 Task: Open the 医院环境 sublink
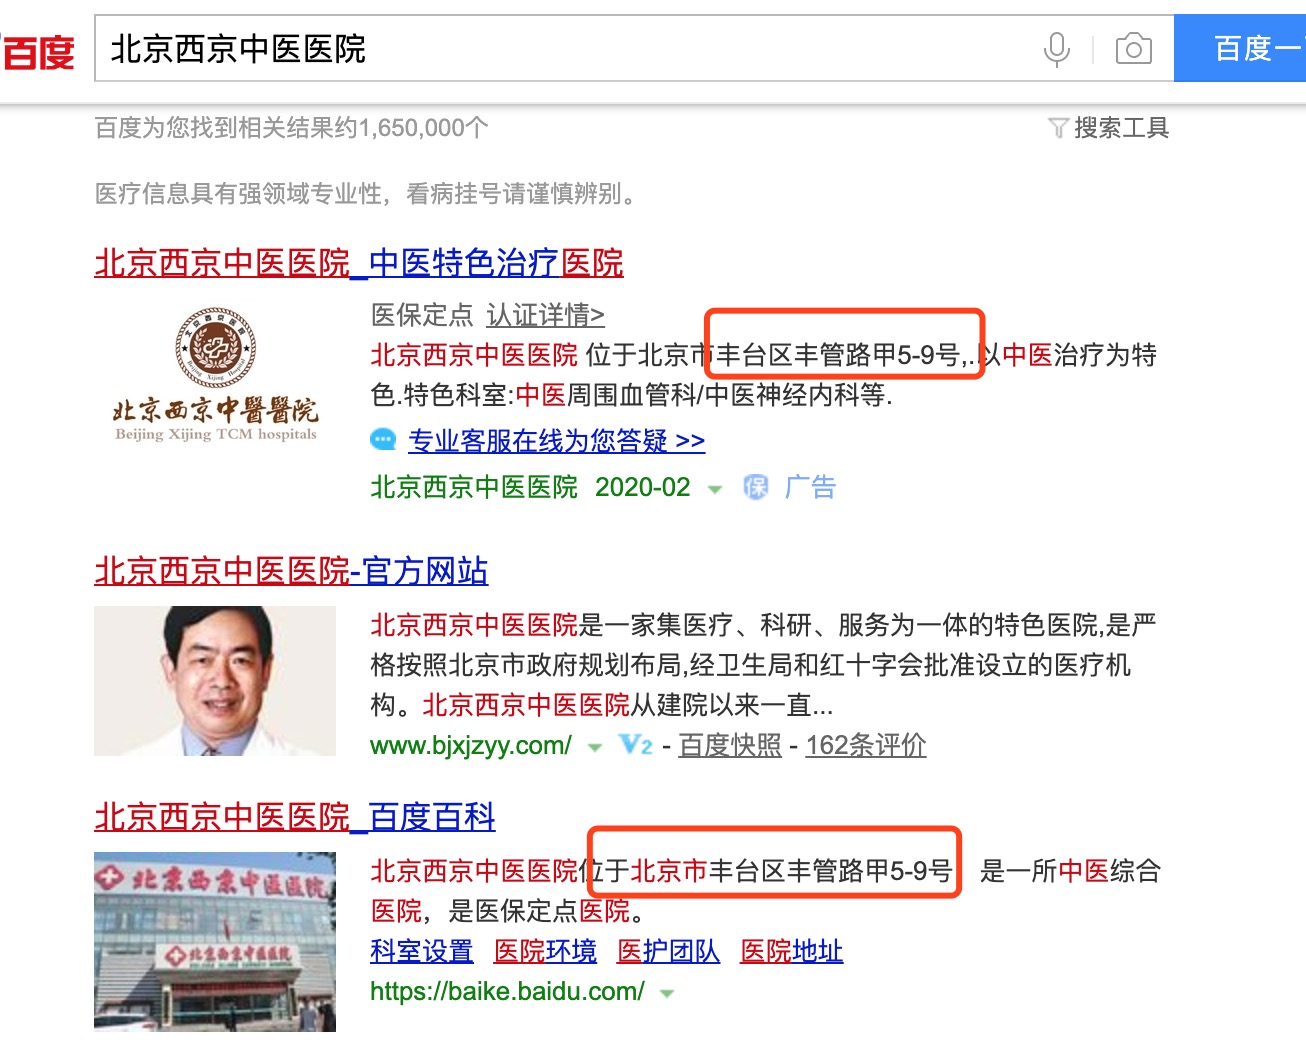click(545, 951)
